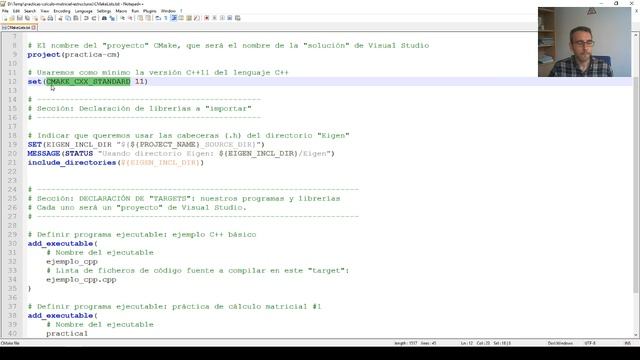The image size is (640, 360).
Task: Toggle Word wrap toolbar icon
Action: tap(158, 18)
